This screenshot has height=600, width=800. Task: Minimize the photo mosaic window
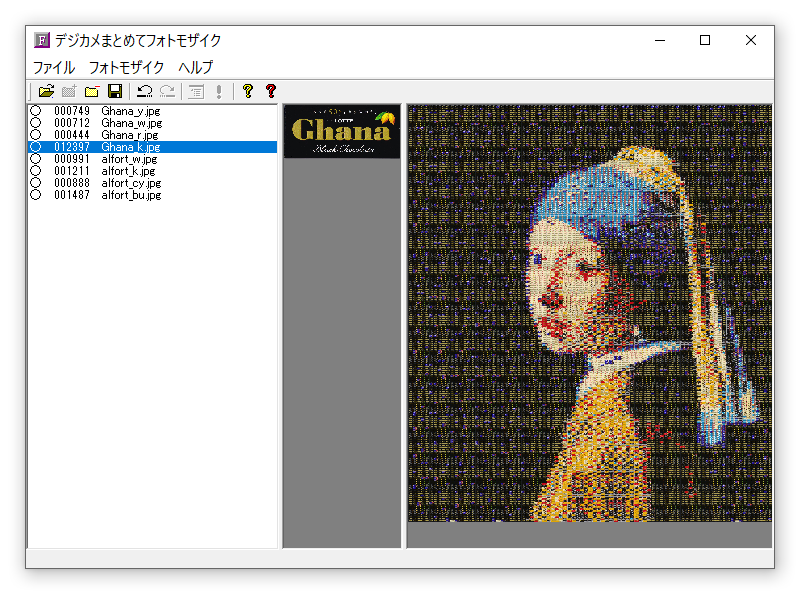[660, 40]
